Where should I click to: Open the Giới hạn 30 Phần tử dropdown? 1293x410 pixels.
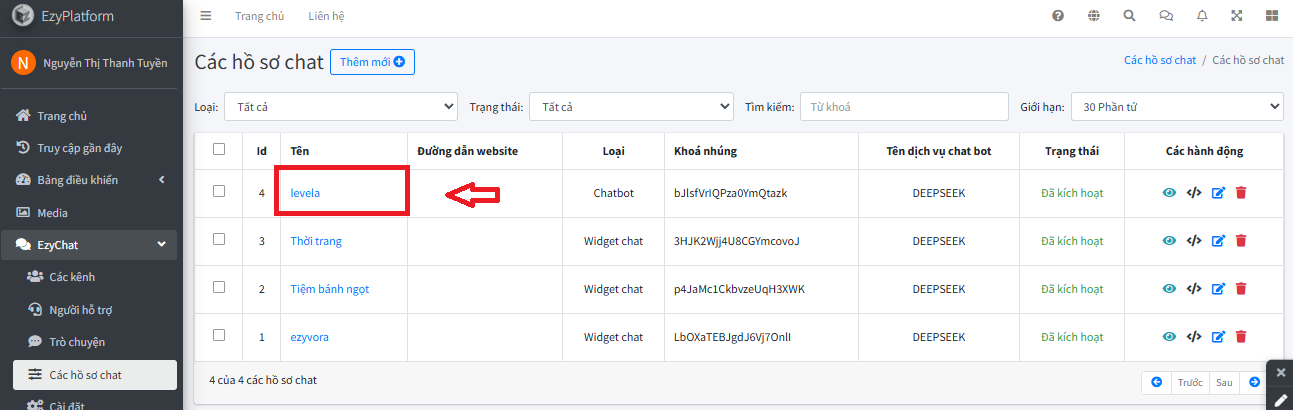[1177, 106]
